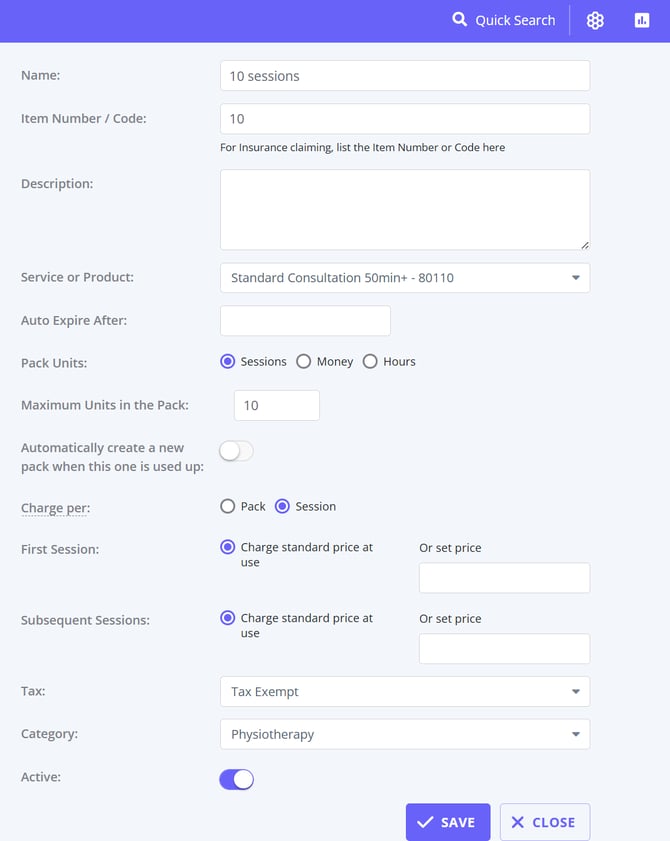Toggle the Active switch off

(236, 779)
